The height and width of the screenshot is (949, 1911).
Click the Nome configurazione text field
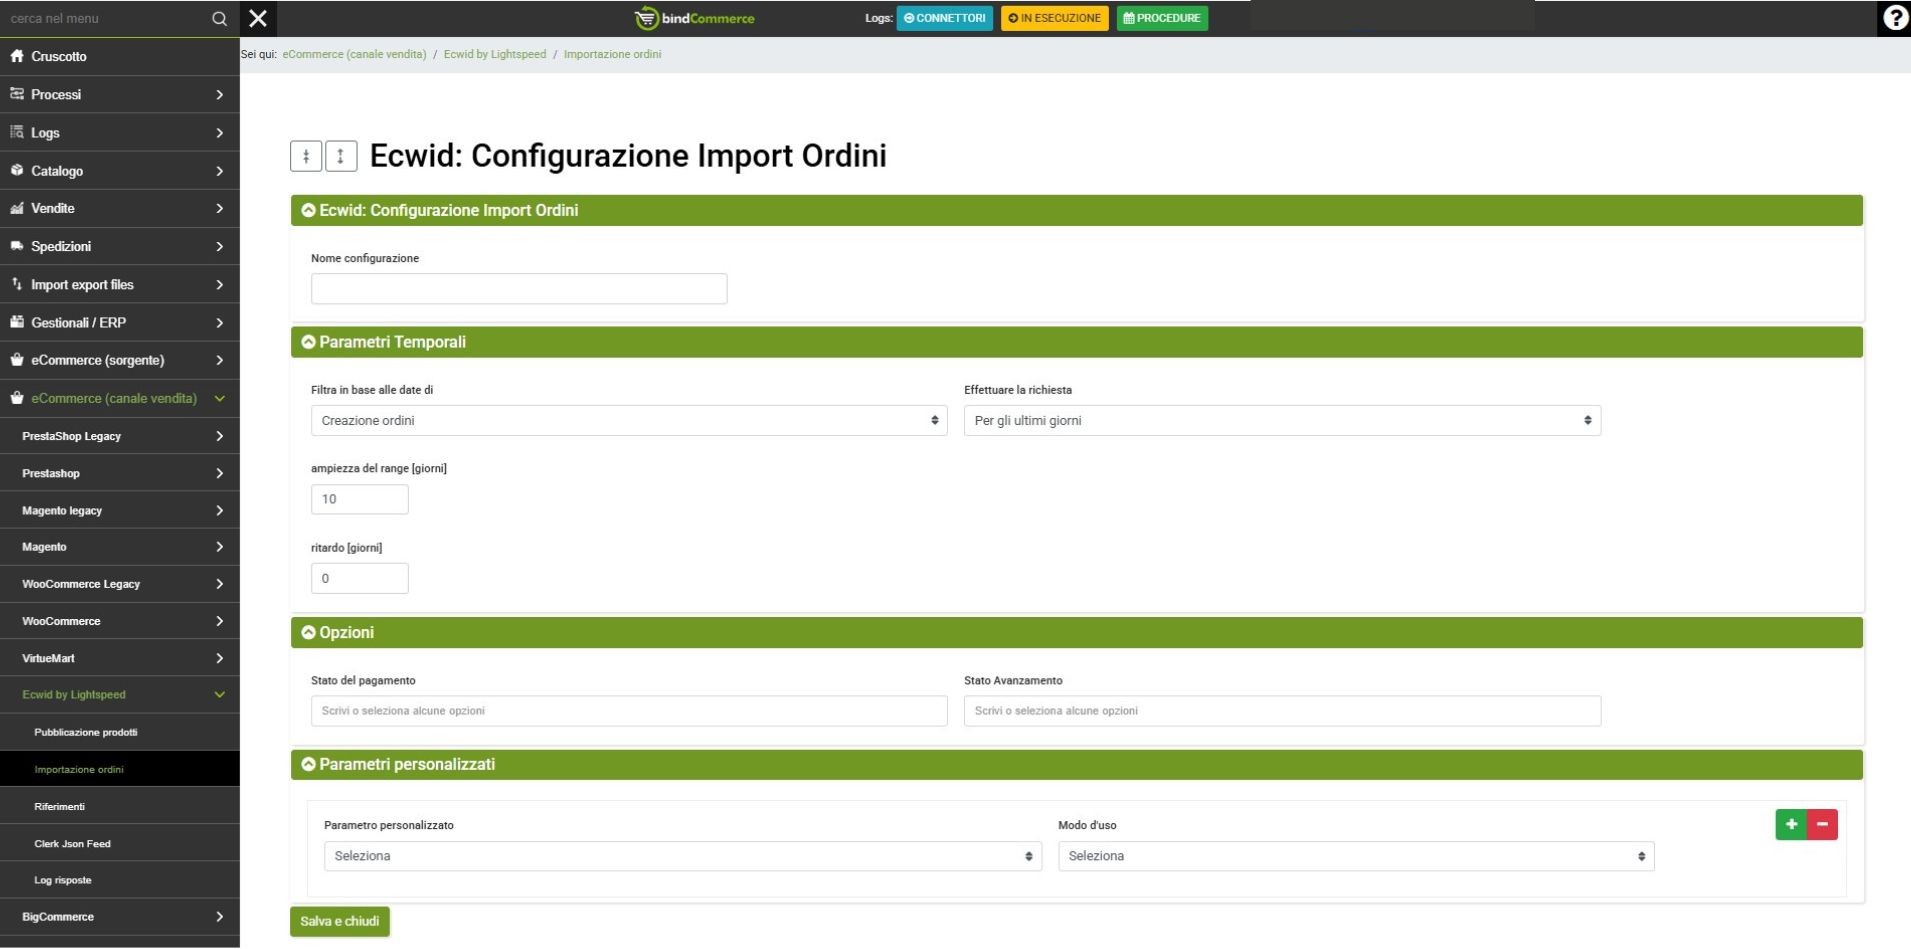518,289
